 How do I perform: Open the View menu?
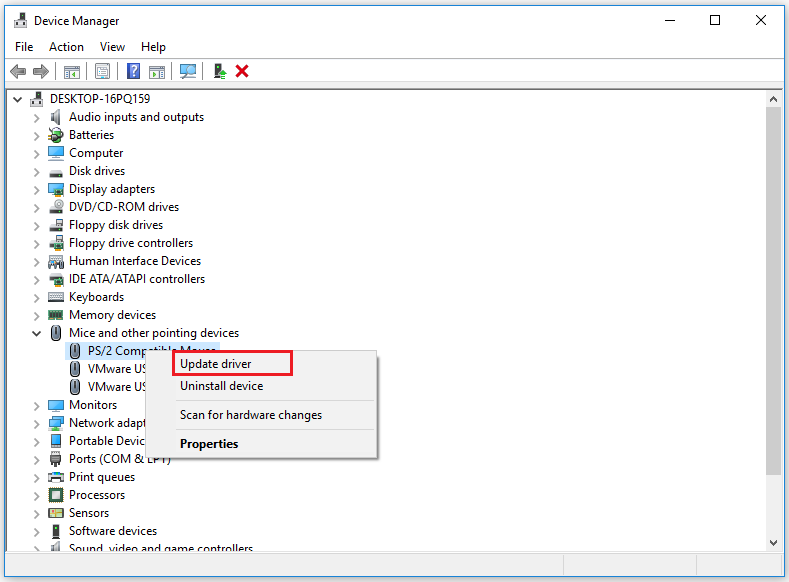coord(112,47)
